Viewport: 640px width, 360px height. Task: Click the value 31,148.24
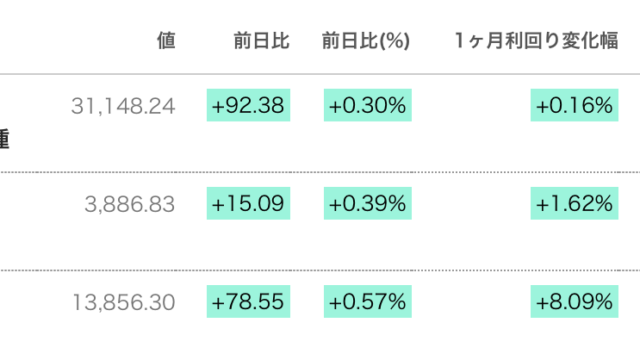click(x=123, y=106)
